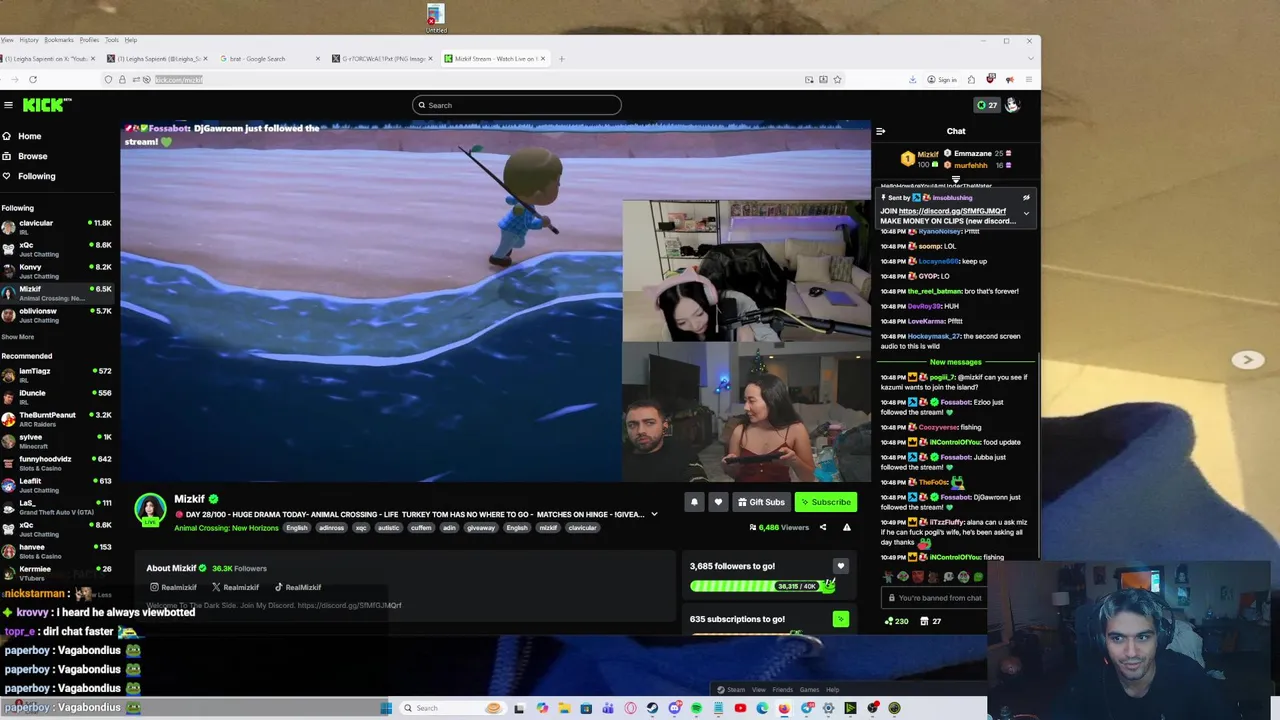This screenshot has height=720, width=1280.
Task: Open Animal Crossing: New Horizons category
Action: [227, 528]
